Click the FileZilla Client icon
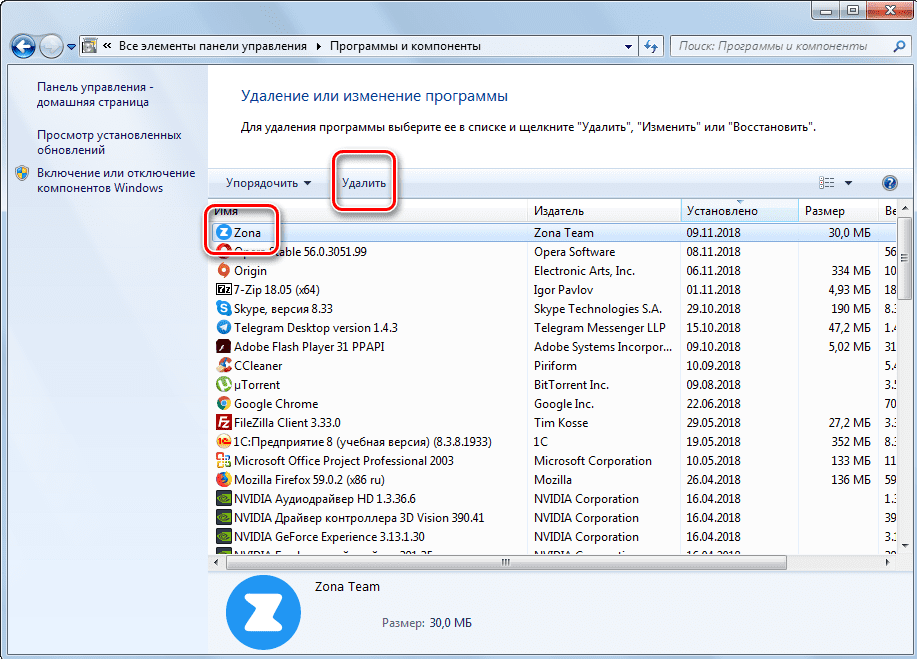Image resolution: width=917 pixels, height=659 pixels. (x=223, y=422)
